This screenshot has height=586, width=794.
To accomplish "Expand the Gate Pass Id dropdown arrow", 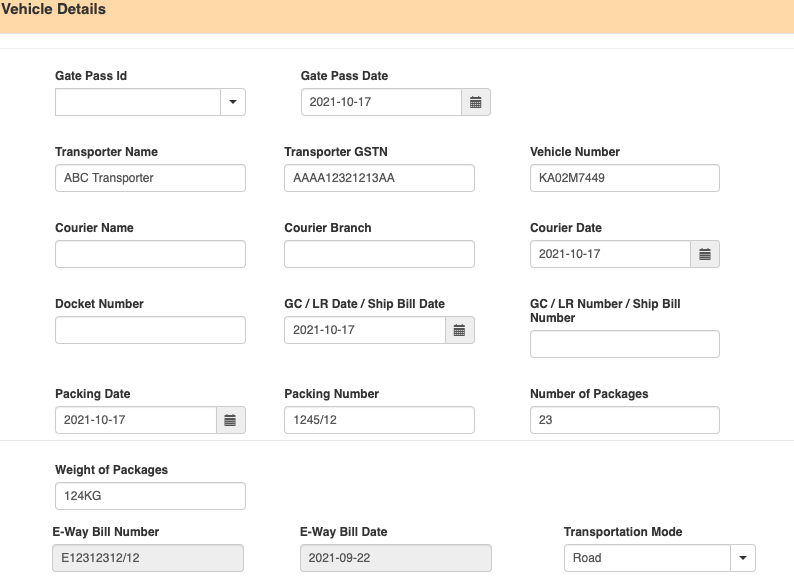I will 233,102.
